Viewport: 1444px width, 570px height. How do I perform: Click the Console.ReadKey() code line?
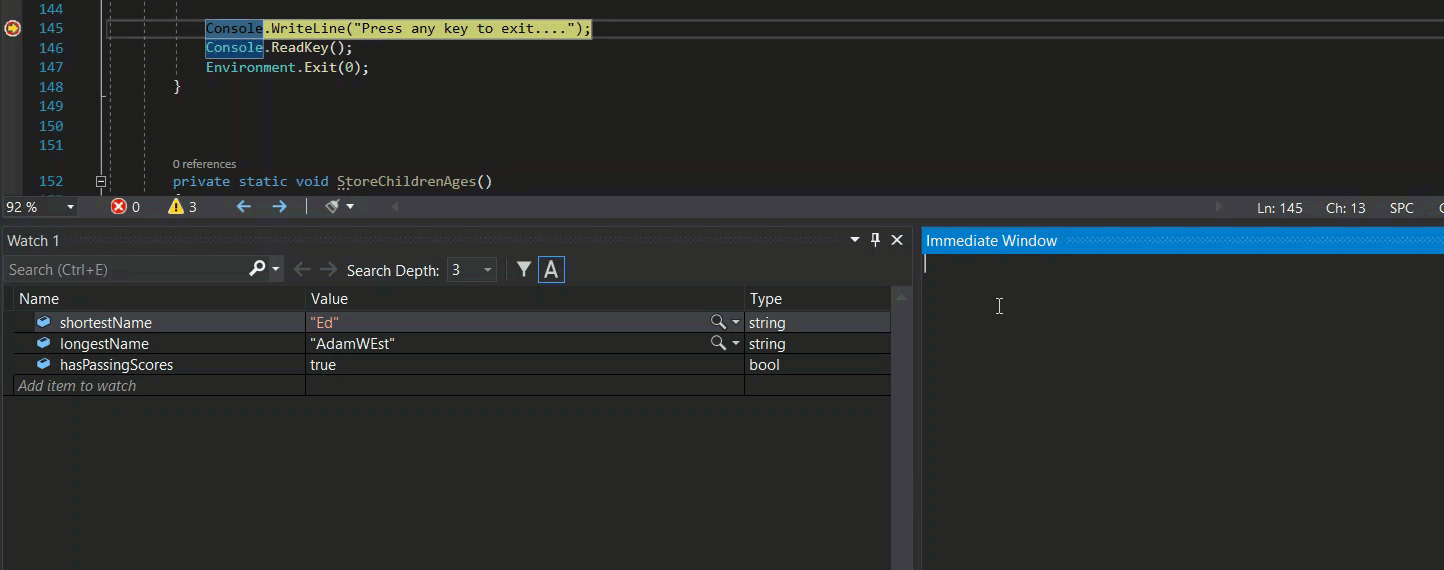point(279,48)
